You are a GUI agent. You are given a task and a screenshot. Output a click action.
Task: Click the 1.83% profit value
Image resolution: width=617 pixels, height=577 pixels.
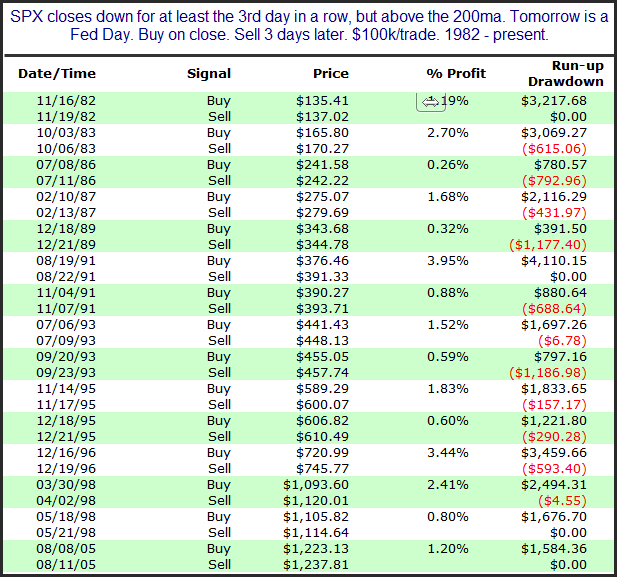point(448,389)
